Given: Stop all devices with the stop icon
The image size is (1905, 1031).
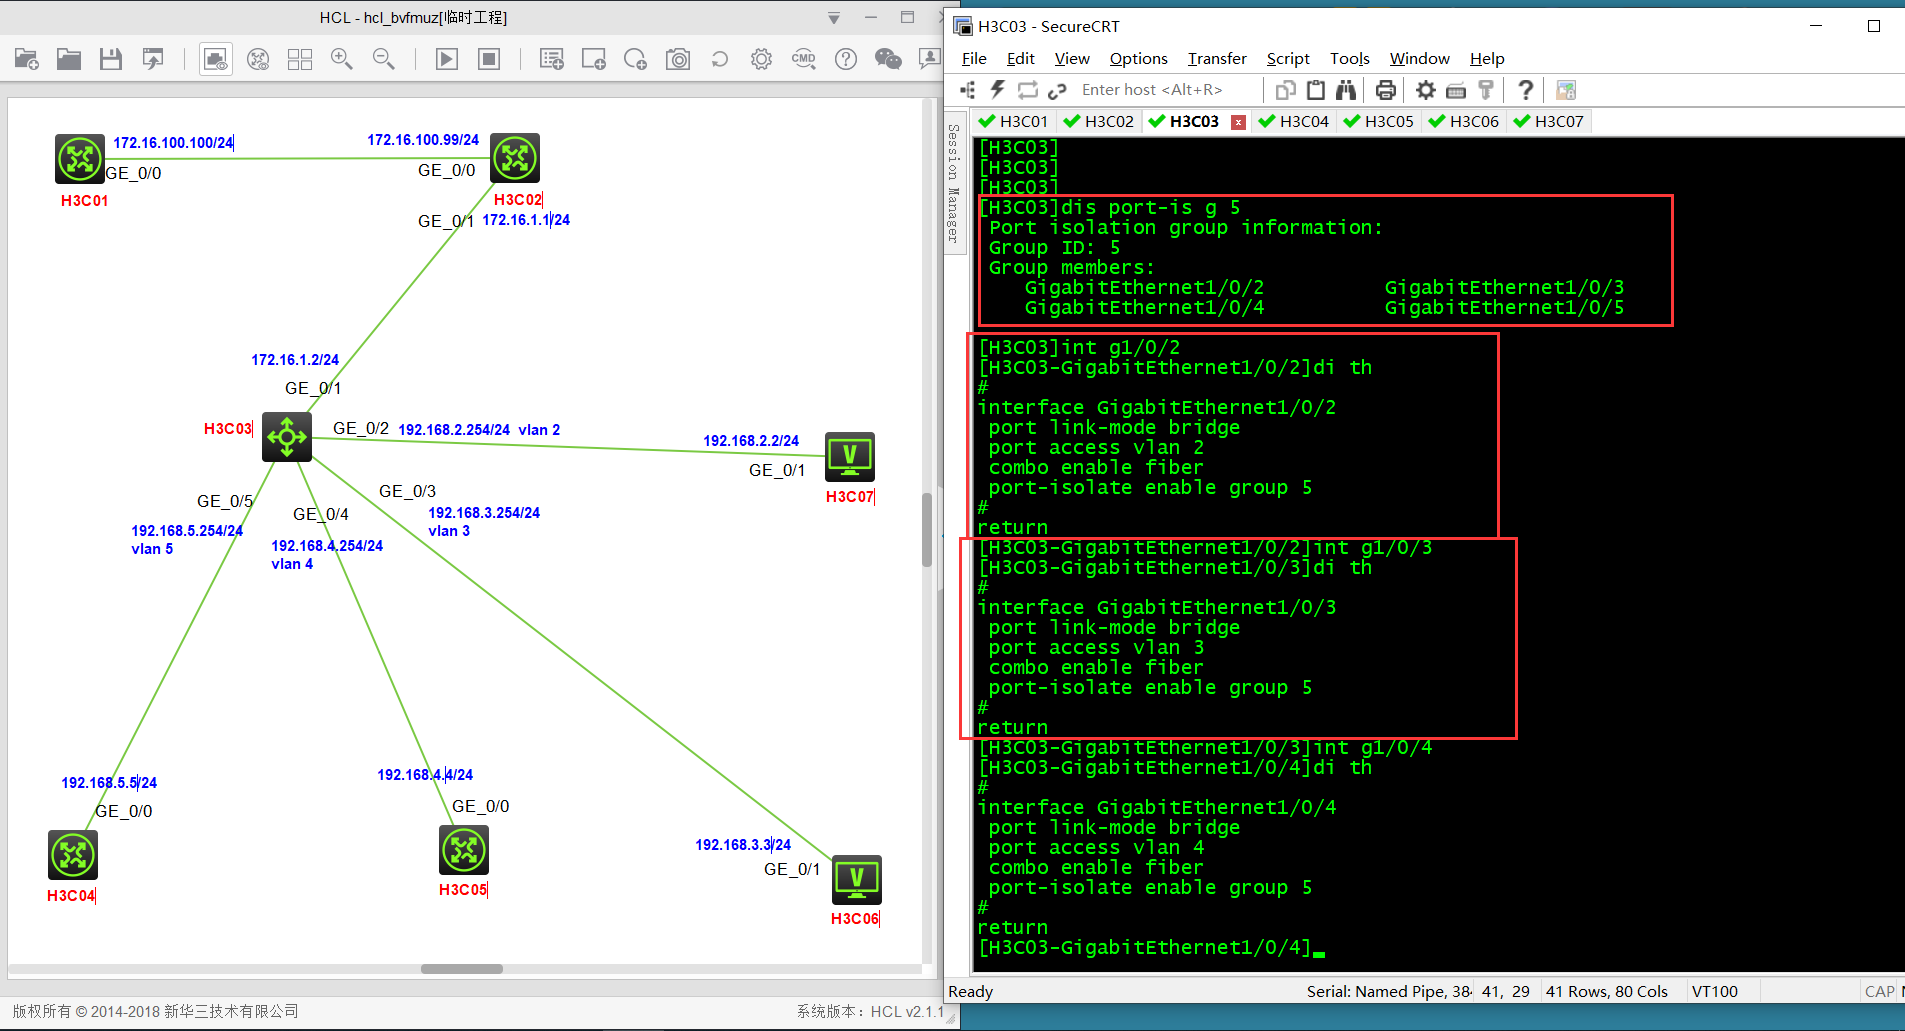Looking at the screenshot, I should (489, 60).
